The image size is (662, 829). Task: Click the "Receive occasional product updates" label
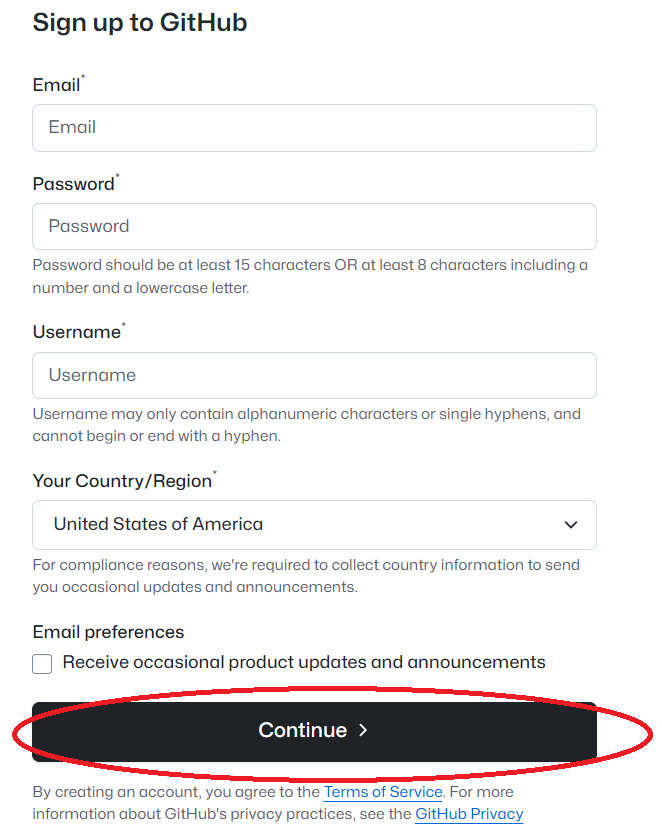pyautogui.click(x=304, y=662)
